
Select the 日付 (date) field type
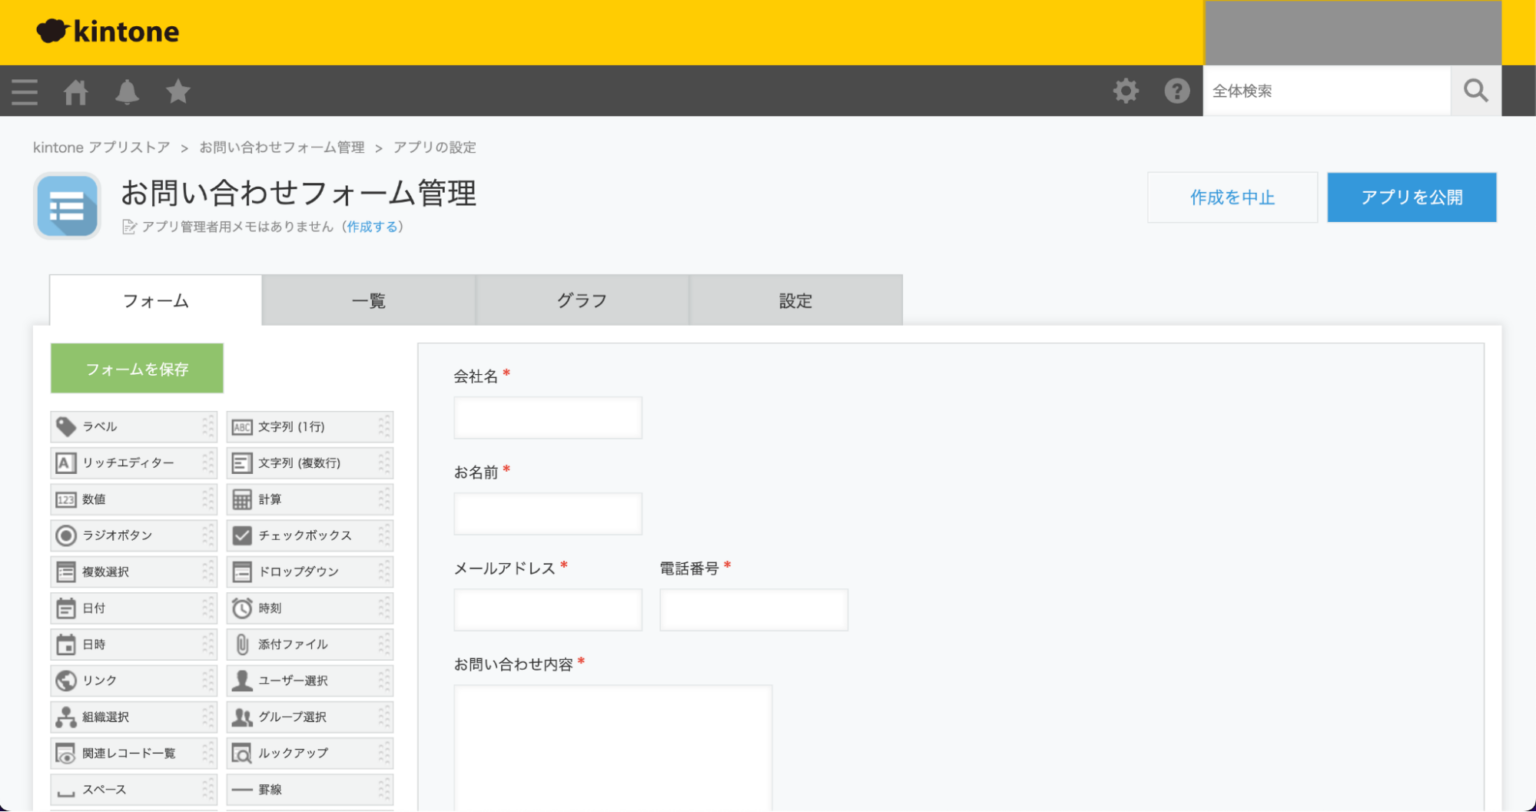point(133,607)
